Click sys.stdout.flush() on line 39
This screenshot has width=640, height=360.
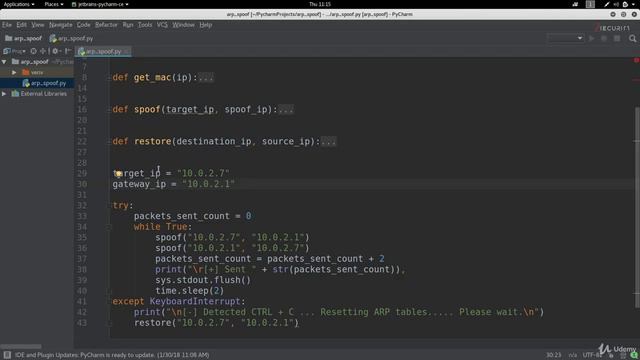tap(203, 280)
